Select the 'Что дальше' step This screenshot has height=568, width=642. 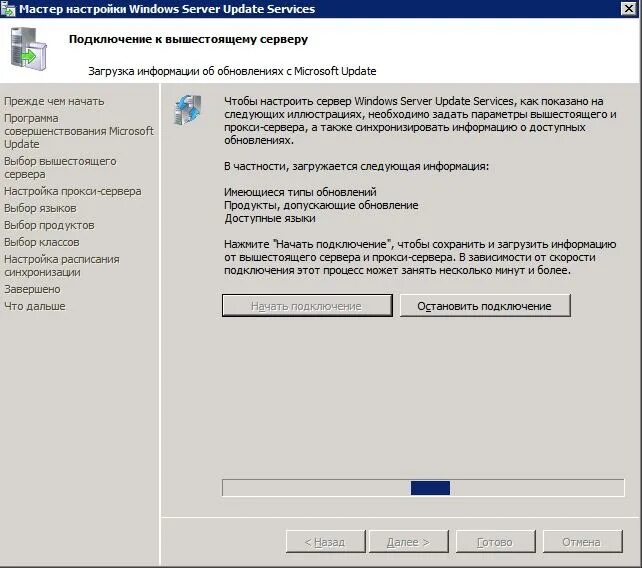click(35, 306)
